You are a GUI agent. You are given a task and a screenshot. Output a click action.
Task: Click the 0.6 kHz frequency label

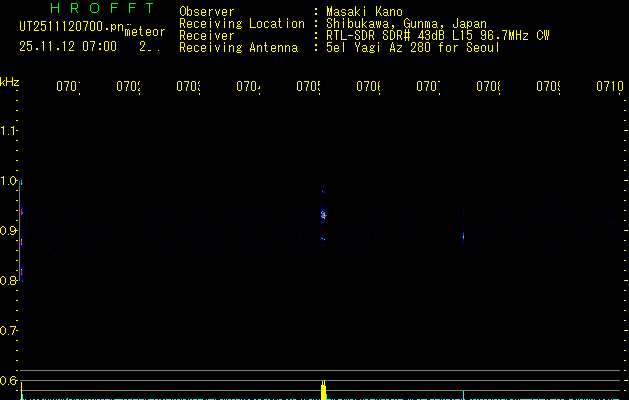coord(8,381)
